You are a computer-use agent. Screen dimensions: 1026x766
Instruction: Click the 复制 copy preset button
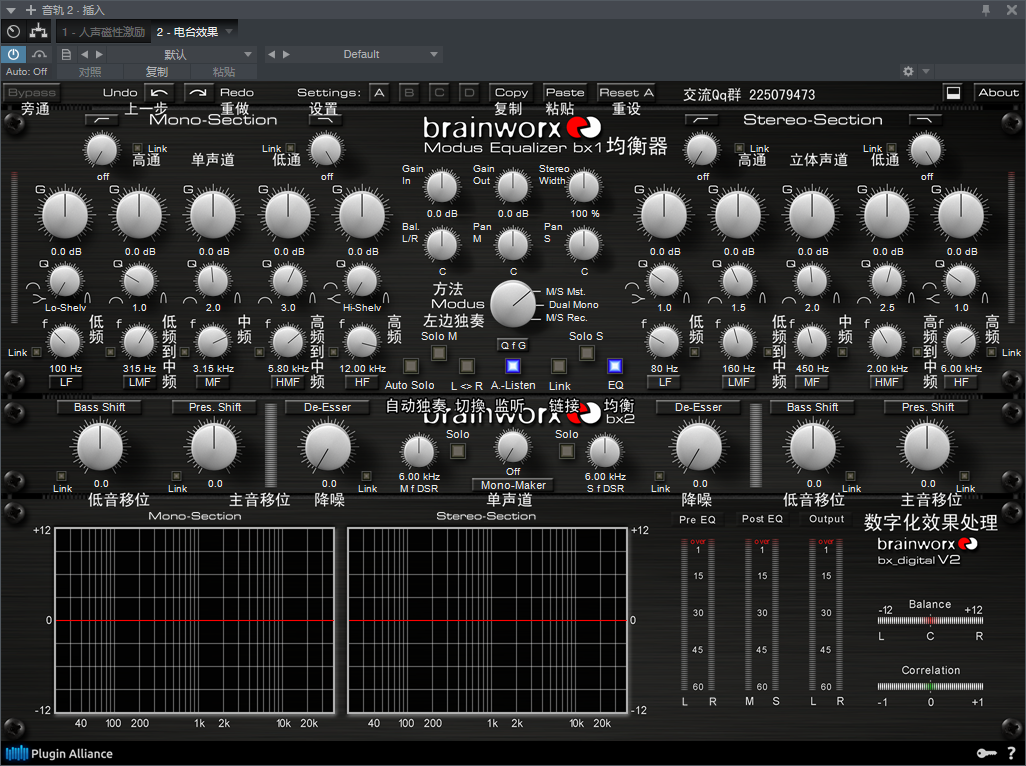pyautogui.click(x=157, y=72)
